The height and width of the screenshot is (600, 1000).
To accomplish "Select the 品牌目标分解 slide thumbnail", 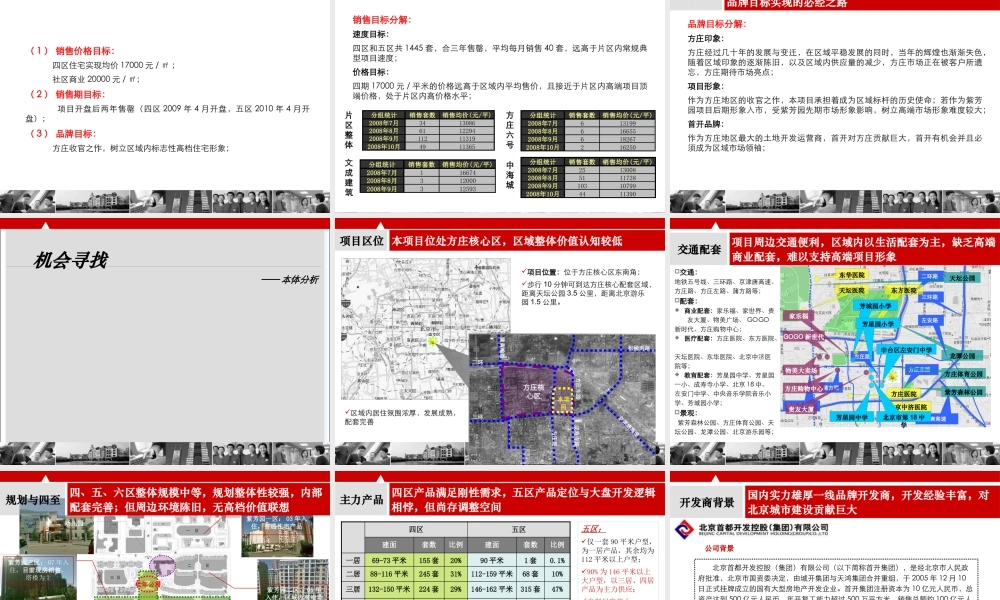I will pyautogui.click(x=835, y=106).
